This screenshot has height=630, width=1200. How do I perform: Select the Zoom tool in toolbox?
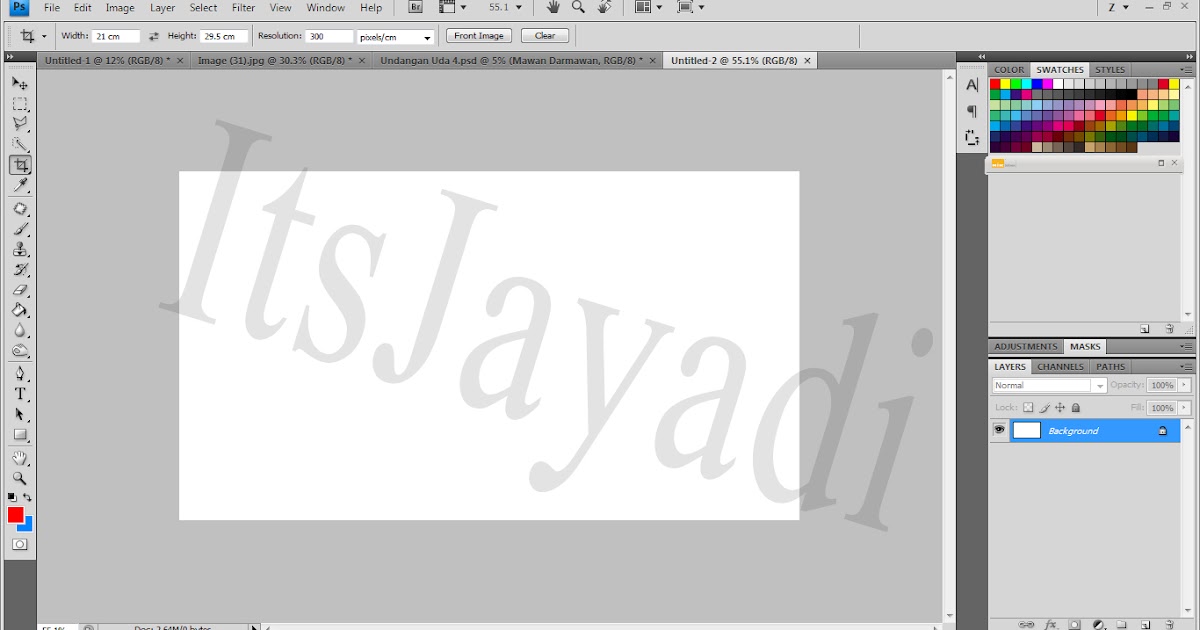tap(20, 478)
